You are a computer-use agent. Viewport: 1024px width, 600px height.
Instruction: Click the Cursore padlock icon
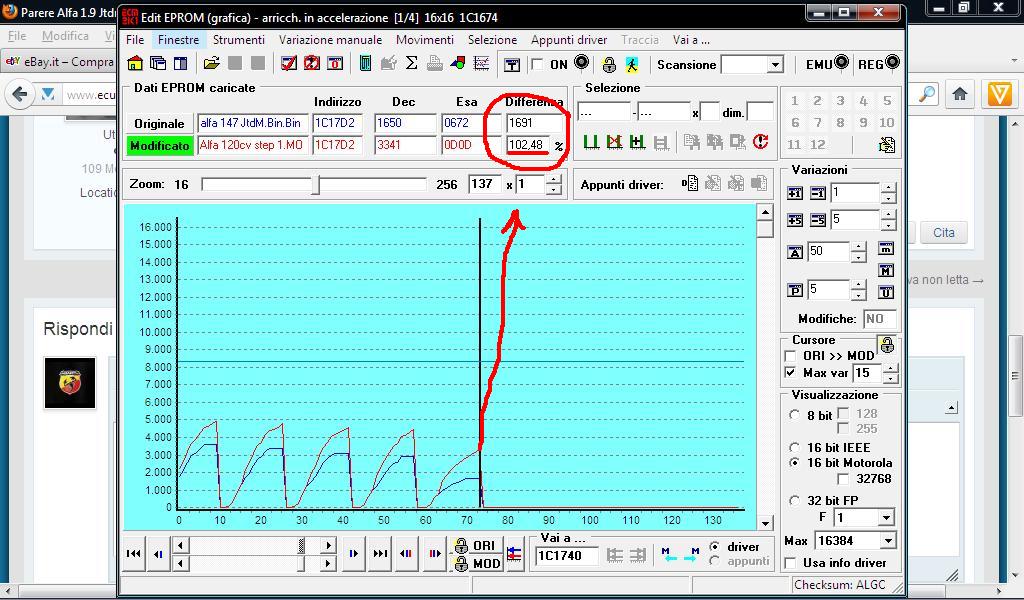(887, 345)
